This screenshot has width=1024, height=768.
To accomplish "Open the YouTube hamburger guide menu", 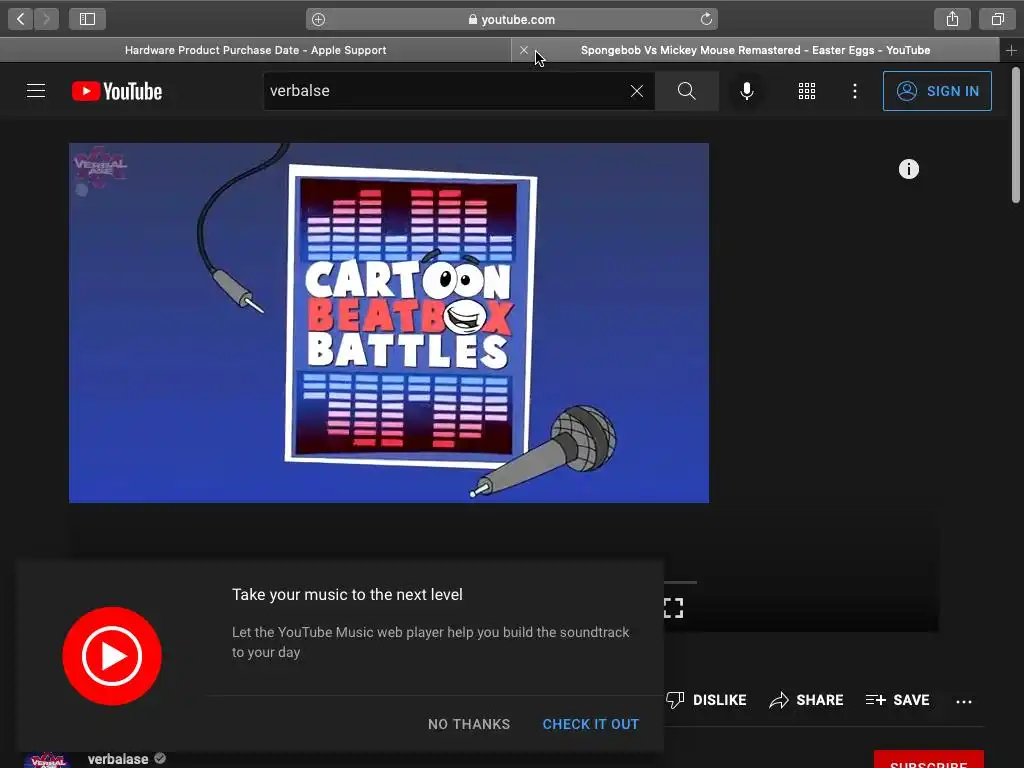I will coord(36,91).
